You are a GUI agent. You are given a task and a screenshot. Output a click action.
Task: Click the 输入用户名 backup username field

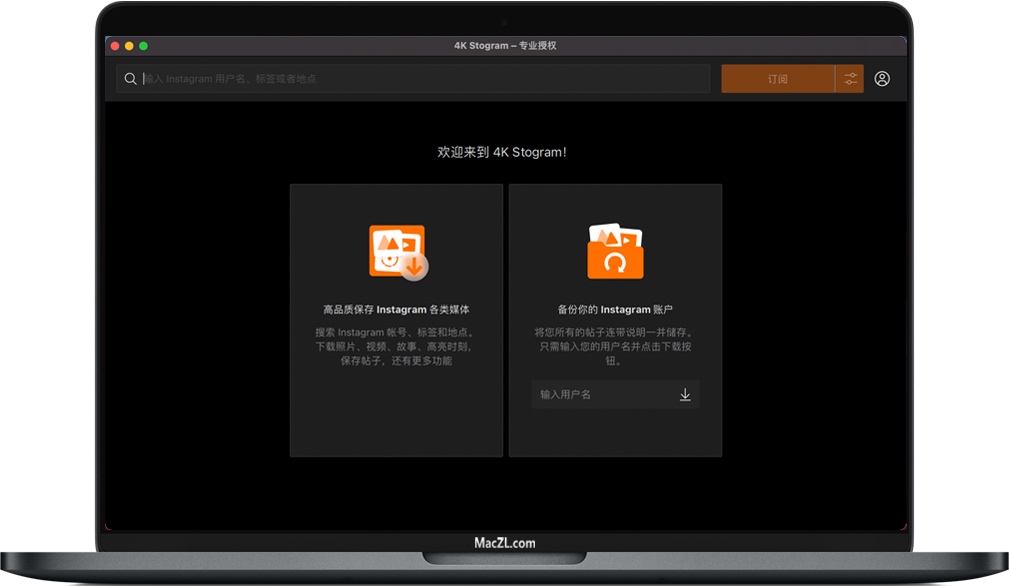click(600, 395)
